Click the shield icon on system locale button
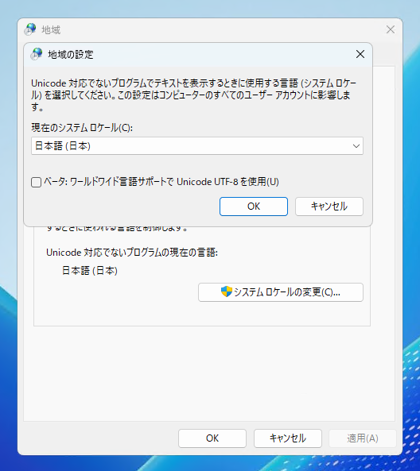The width and height of the screenshot is (420, 471). pyautogui.click(x=226, y=292)
